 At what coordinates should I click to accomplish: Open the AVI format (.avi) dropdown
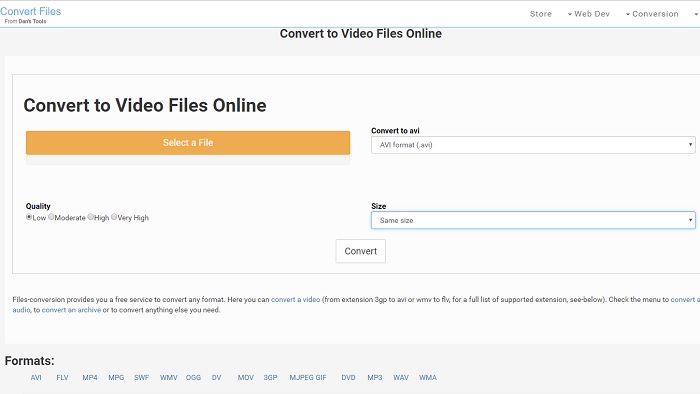click(x=533, y=145)
